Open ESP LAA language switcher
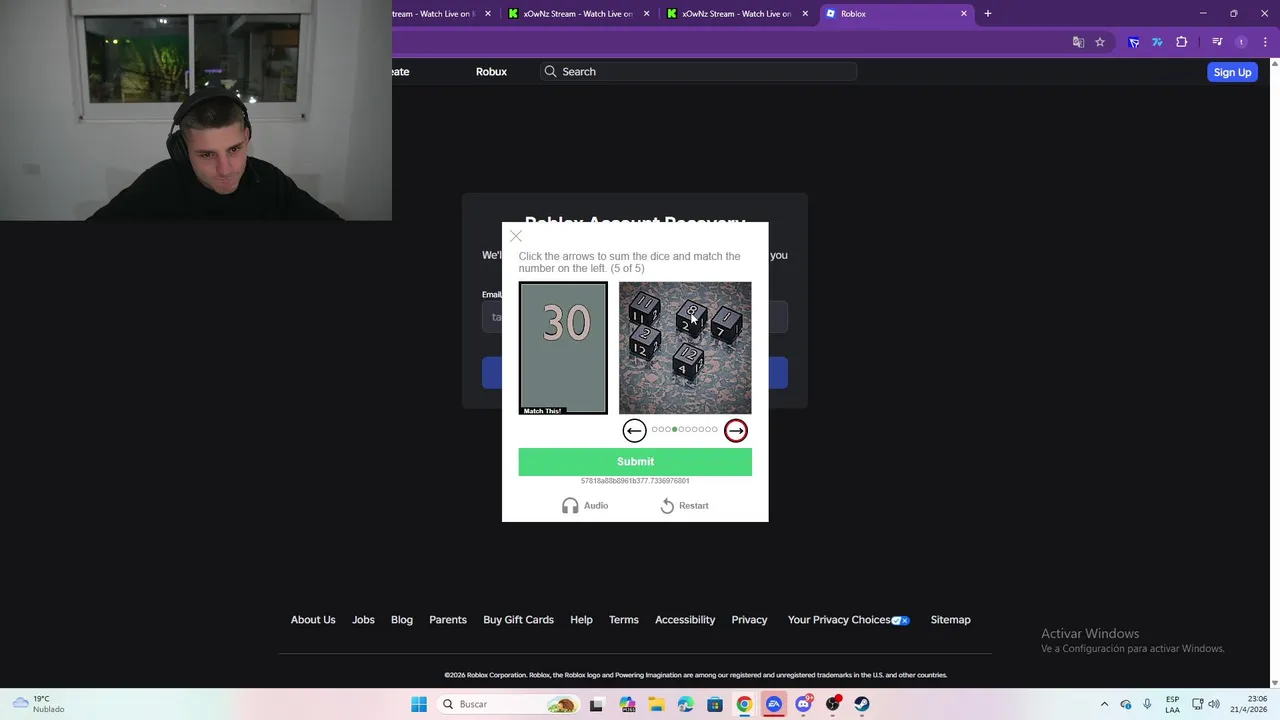This screenshot has height=720, width=1280. (x=1172, y=704)
